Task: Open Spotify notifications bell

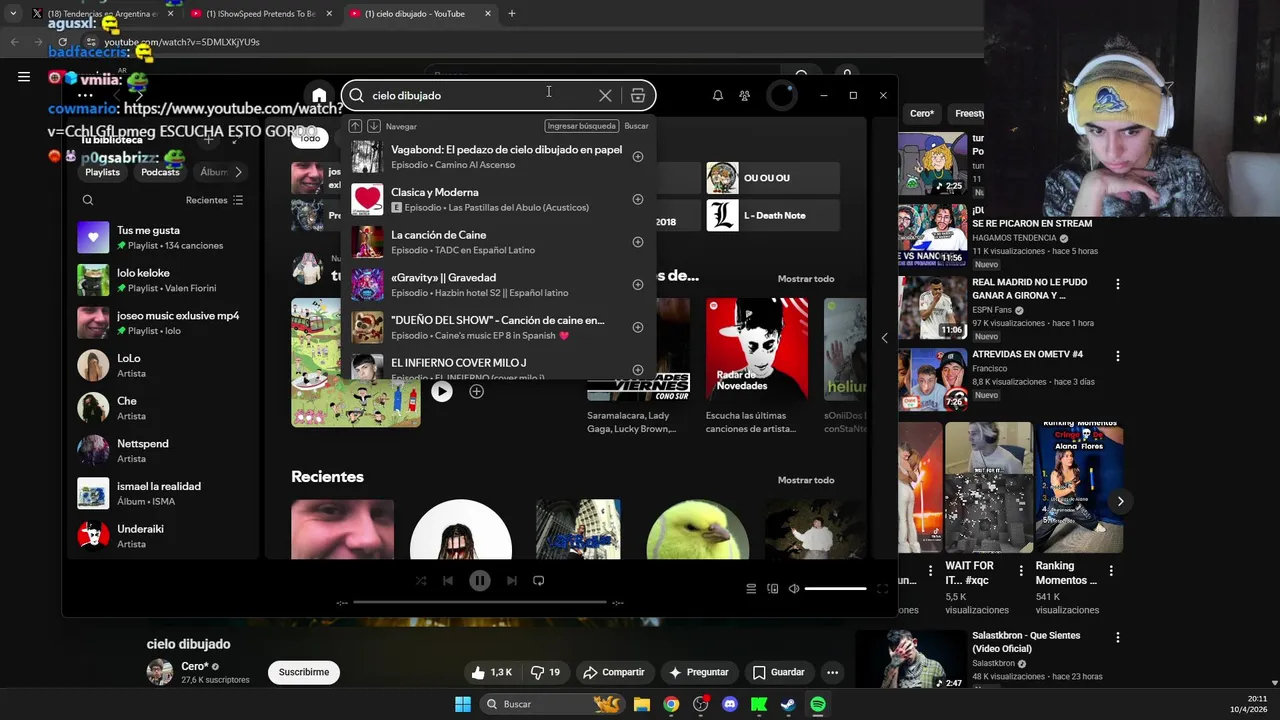Action: pyautogui.click(x=717, y=95)
